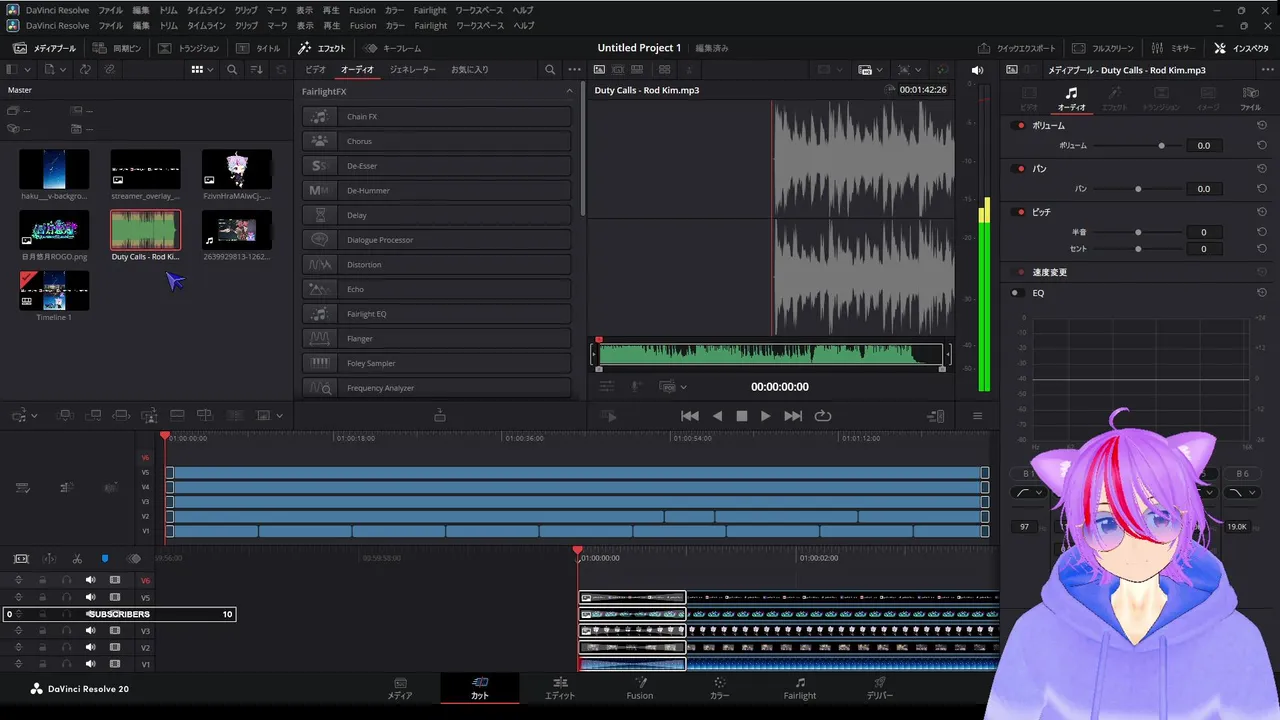Select the Chain FX effect
The height and width of the screenshot is (720, 1280).
437,117
